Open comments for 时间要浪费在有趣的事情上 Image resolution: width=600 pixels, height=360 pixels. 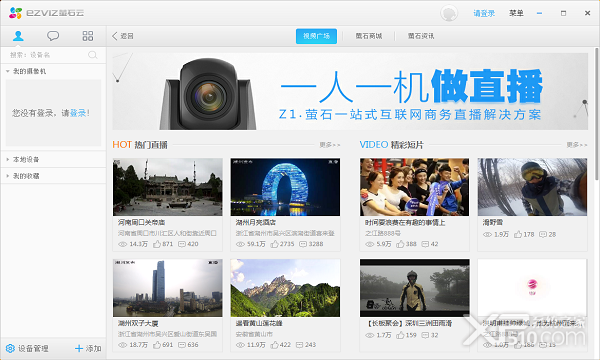(426, 244)
